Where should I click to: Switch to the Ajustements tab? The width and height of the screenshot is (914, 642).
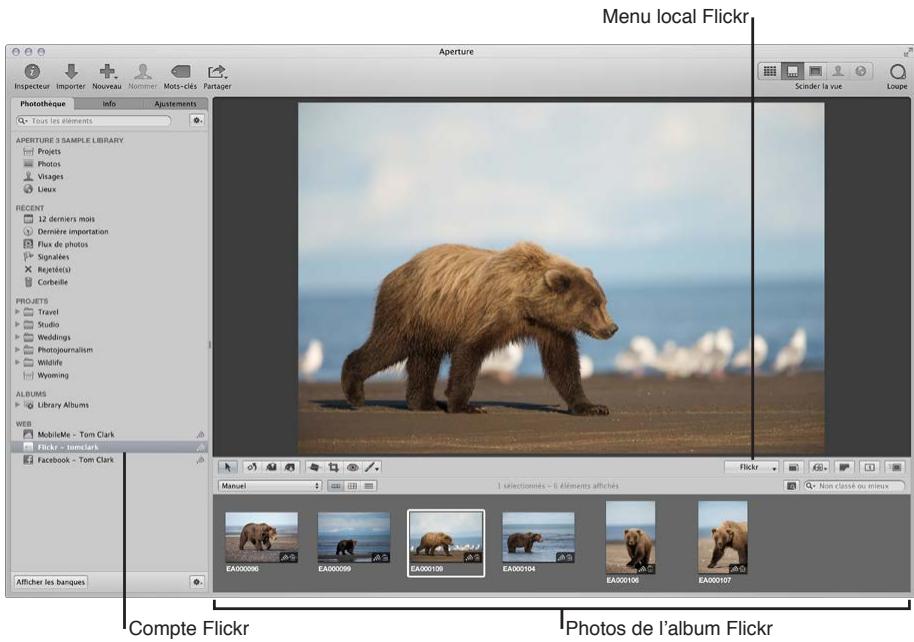(175, 104)
